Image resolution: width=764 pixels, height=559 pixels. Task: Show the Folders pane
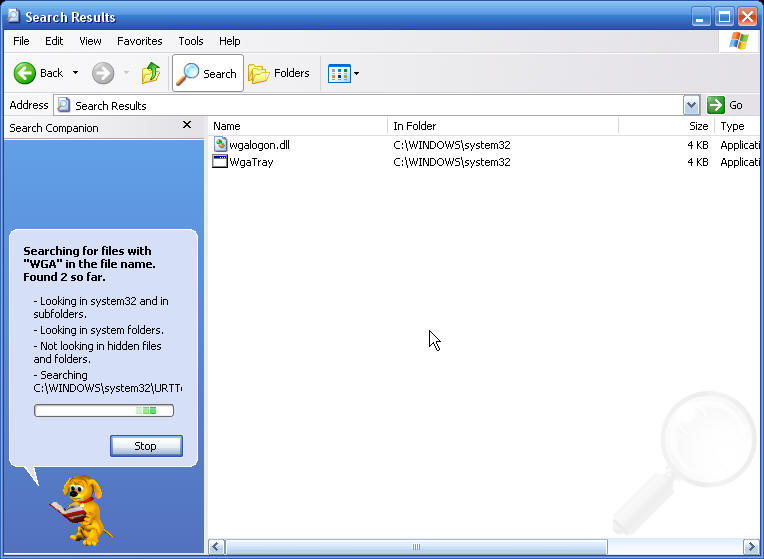click(x=279, y=73)
